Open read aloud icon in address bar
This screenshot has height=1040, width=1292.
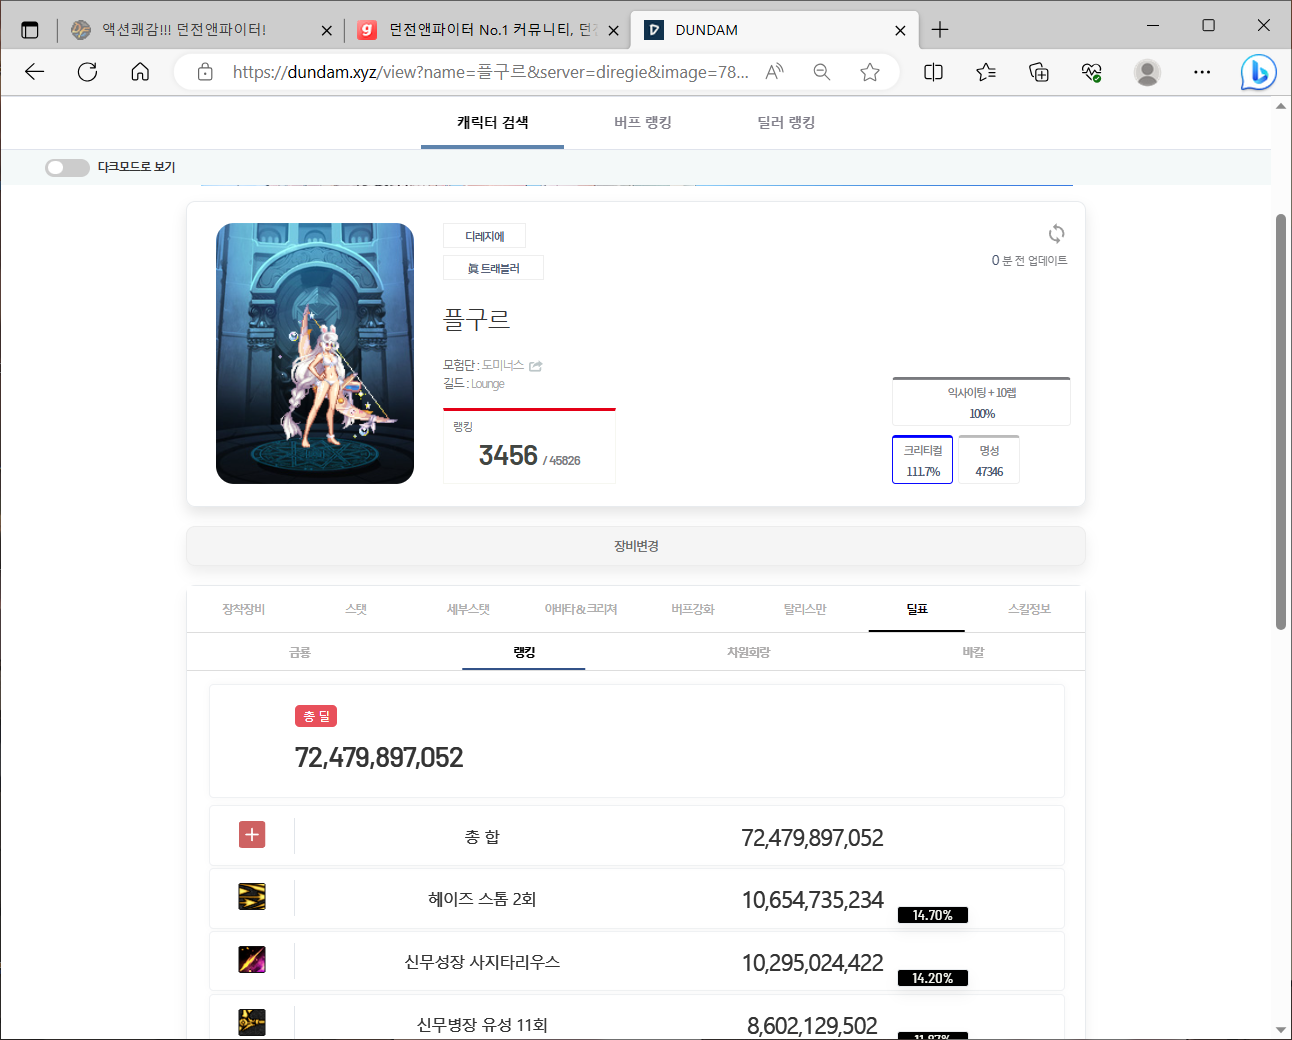[x=775, y=72]
